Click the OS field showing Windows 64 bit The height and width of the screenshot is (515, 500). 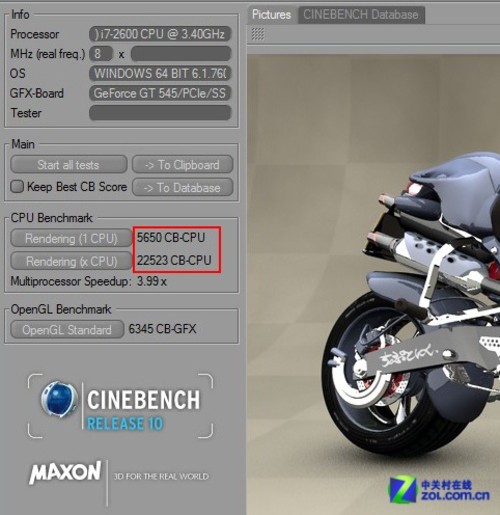pyautogui.click(x=160, y=73)
